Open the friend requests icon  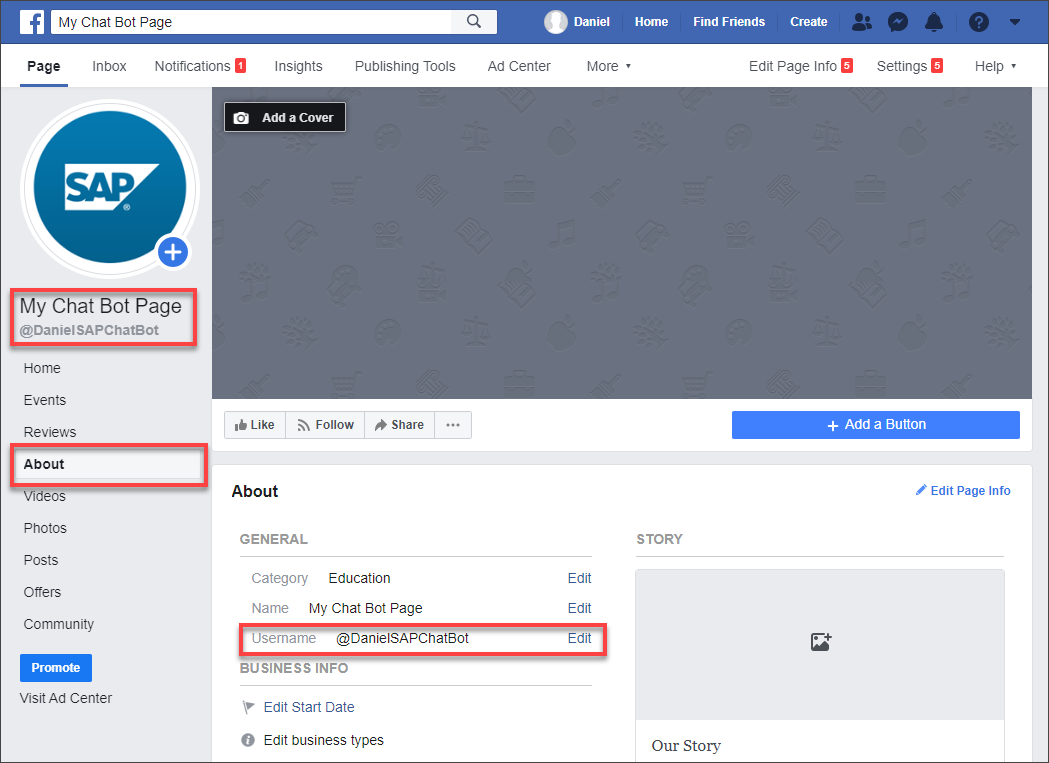tap(862, 22)
